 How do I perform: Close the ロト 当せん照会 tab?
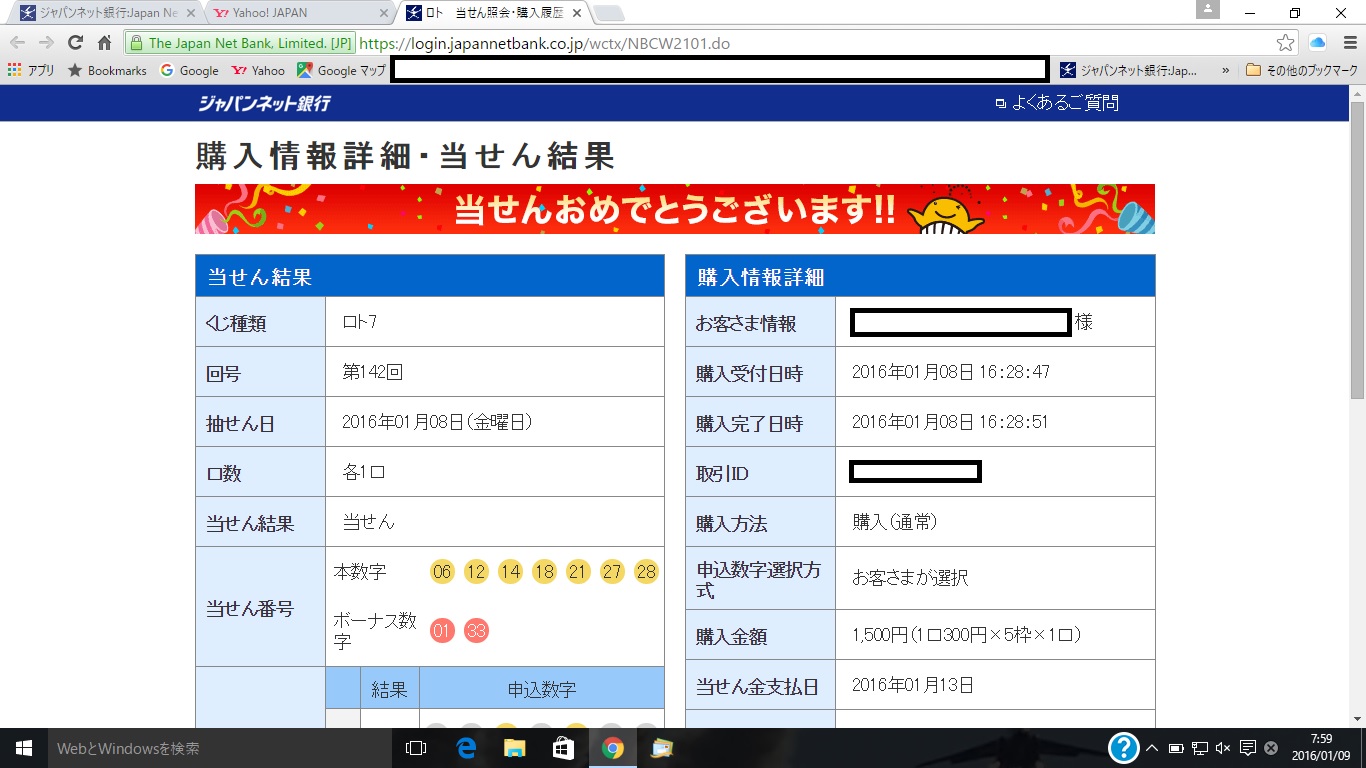(577, 13)
